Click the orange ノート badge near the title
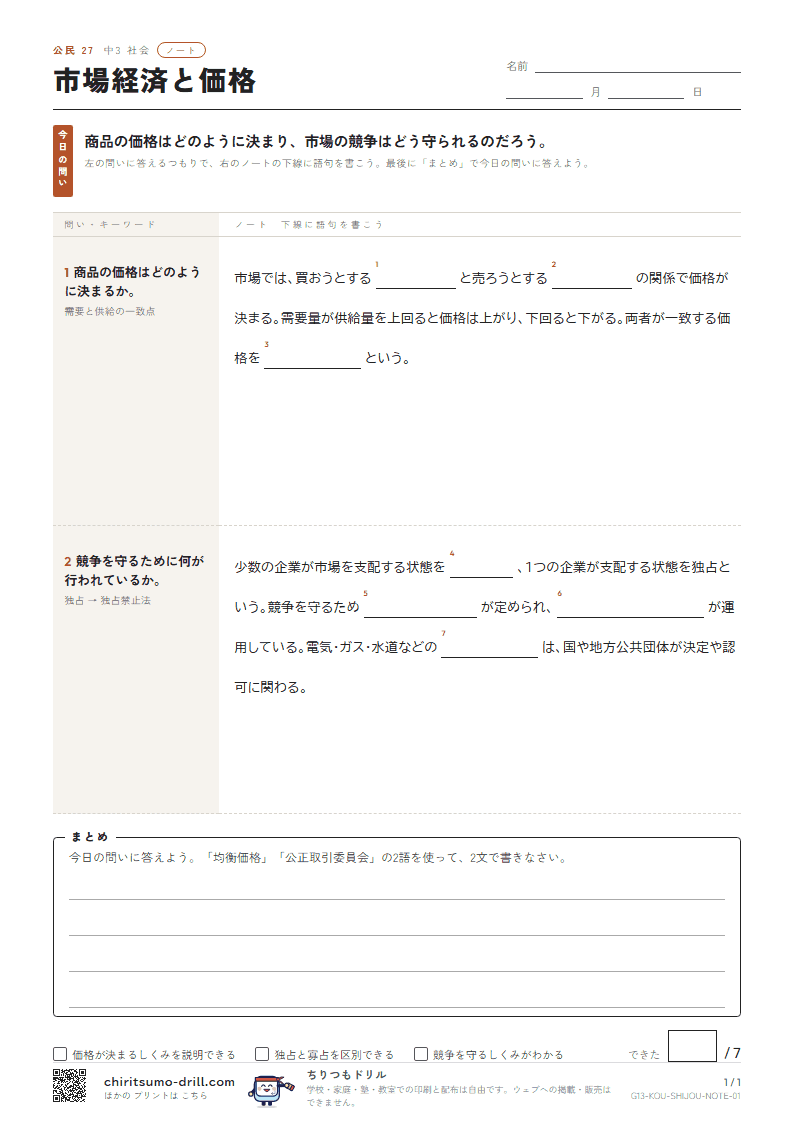The image size is (794, 1123). click(x=181, y=50)
